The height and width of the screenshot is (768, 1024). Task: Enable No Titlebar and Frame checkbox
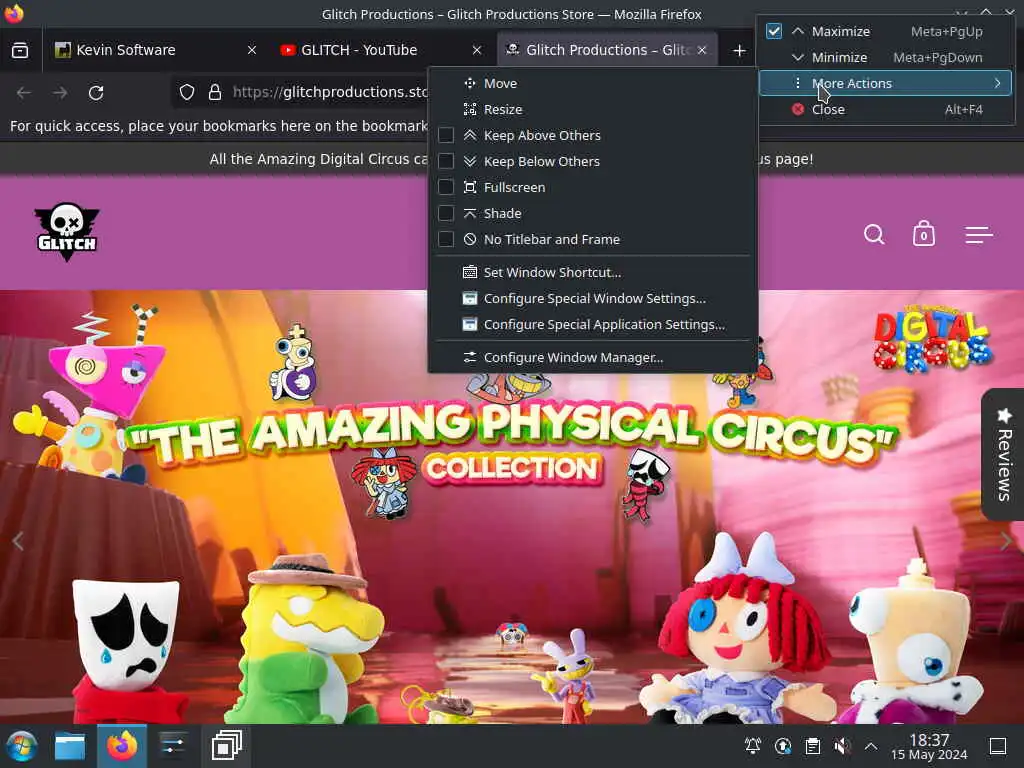point(446,240)
